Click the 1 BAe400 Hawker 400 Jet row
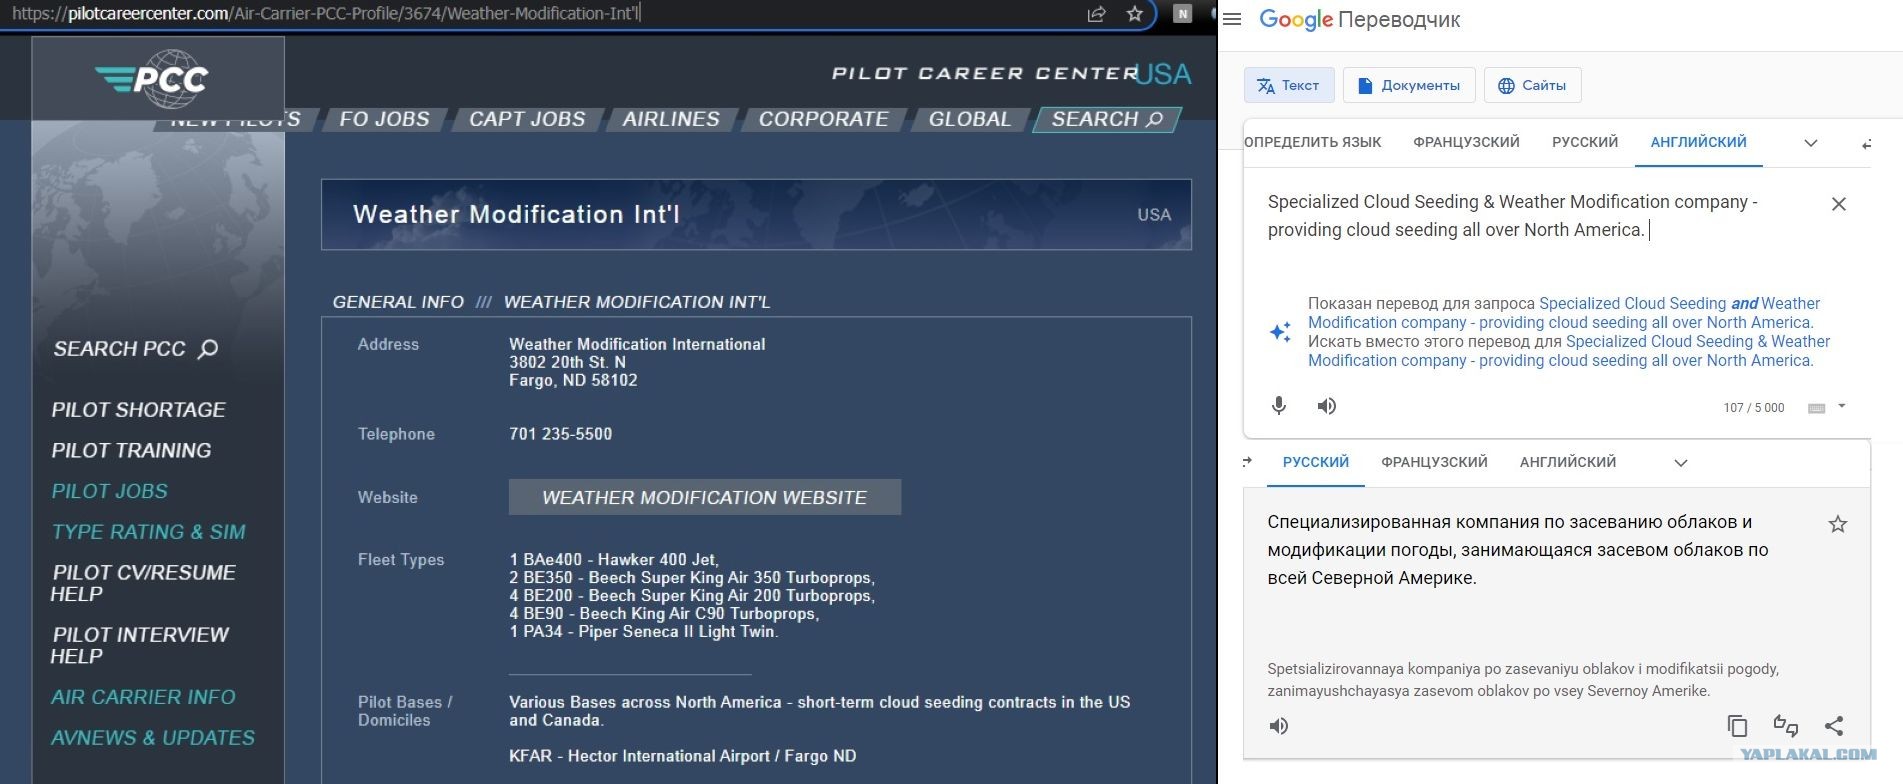This screenshot has width=1903, height=784. [x=614, y=560]
